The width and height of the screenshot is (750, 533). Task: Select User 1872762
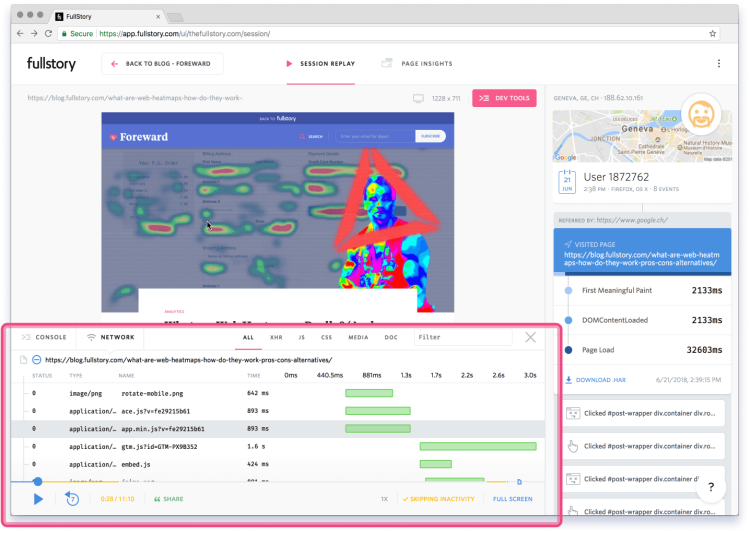pos(616,177)
